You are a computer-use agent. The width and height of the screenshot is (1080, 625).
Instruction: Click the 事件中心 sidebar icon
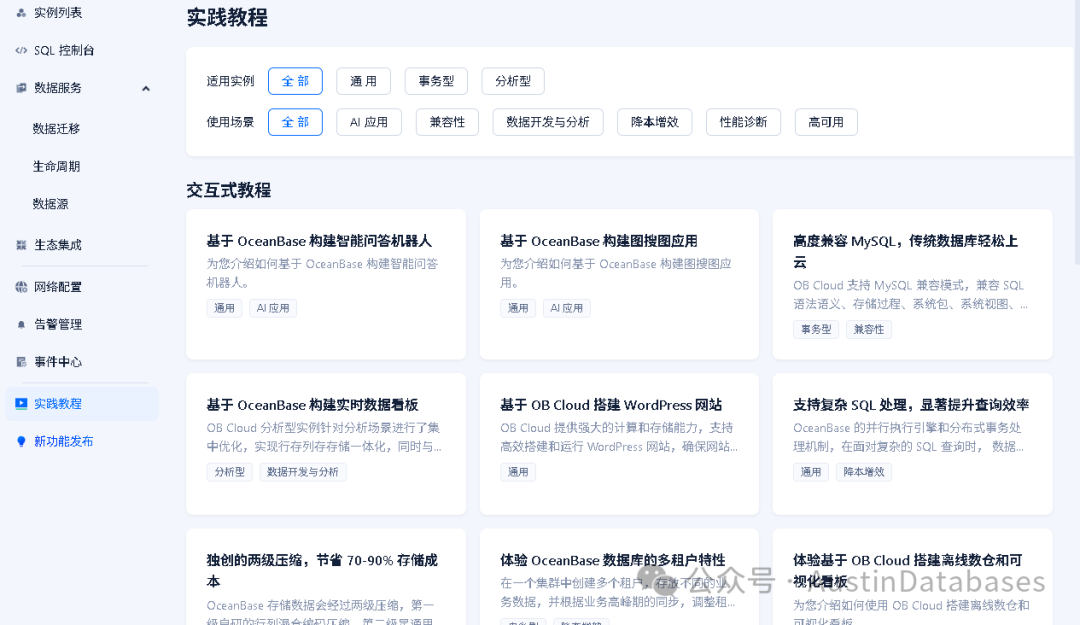(x=21, y=362)
